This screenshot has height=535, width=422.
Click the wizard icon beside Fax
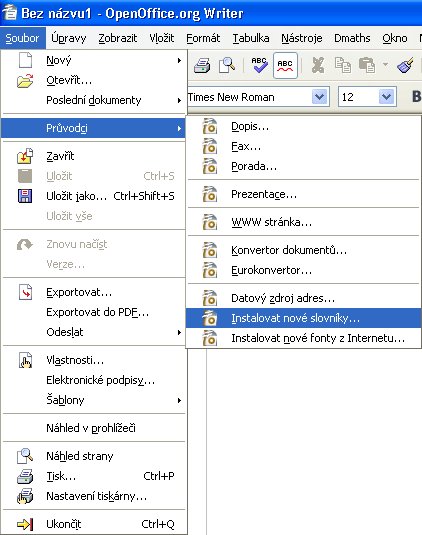209,146
